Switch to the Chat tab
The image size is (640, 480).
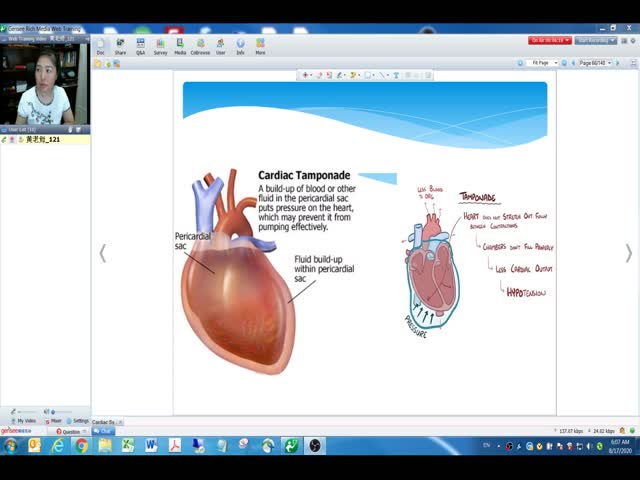point(102,431)
